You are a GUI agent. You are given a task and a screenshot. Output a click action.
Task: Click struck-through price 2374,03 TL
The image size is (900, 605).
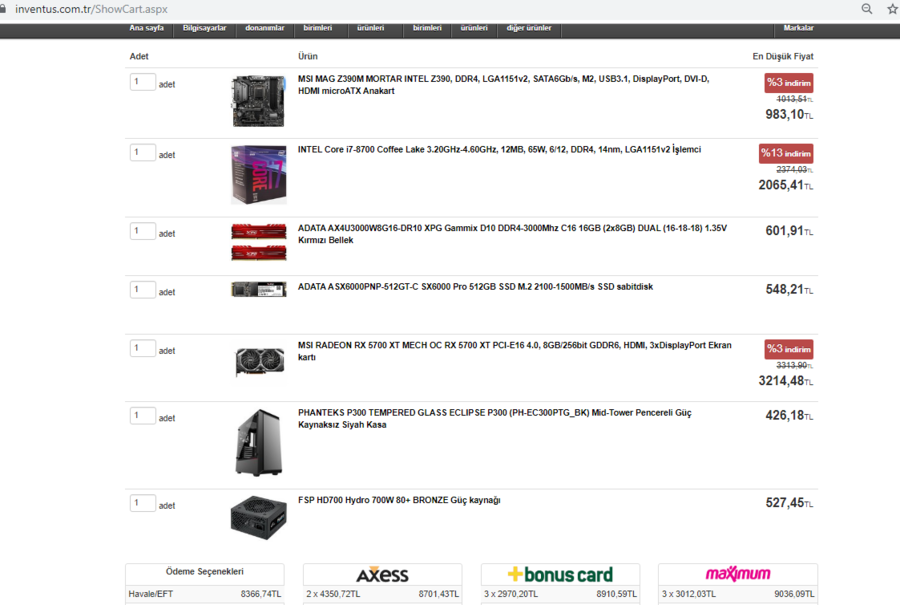(x=794, y=169)
